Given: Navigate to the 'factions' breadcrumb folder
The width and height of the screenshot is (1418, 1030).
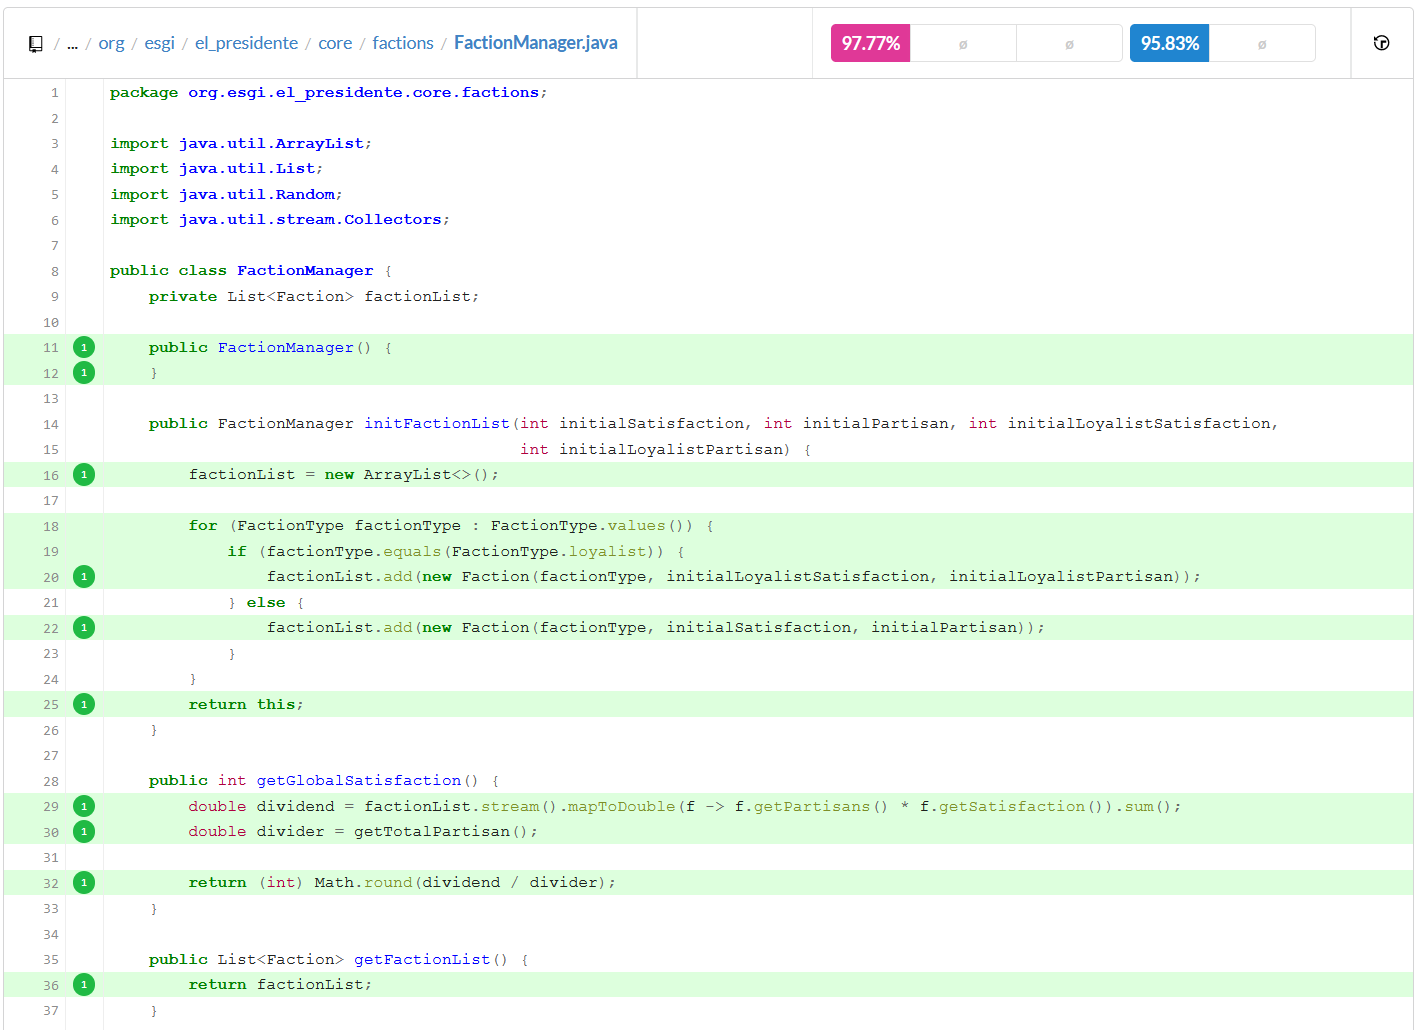Looking at the screenshot, I should click(x=403, y=43).
